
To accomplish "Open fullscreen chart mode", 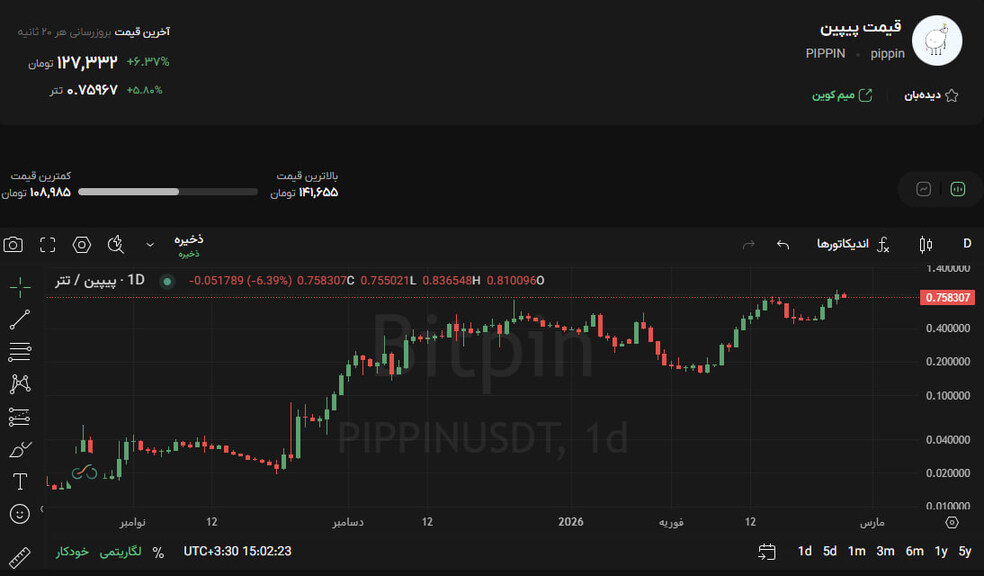I will [48, 245].
